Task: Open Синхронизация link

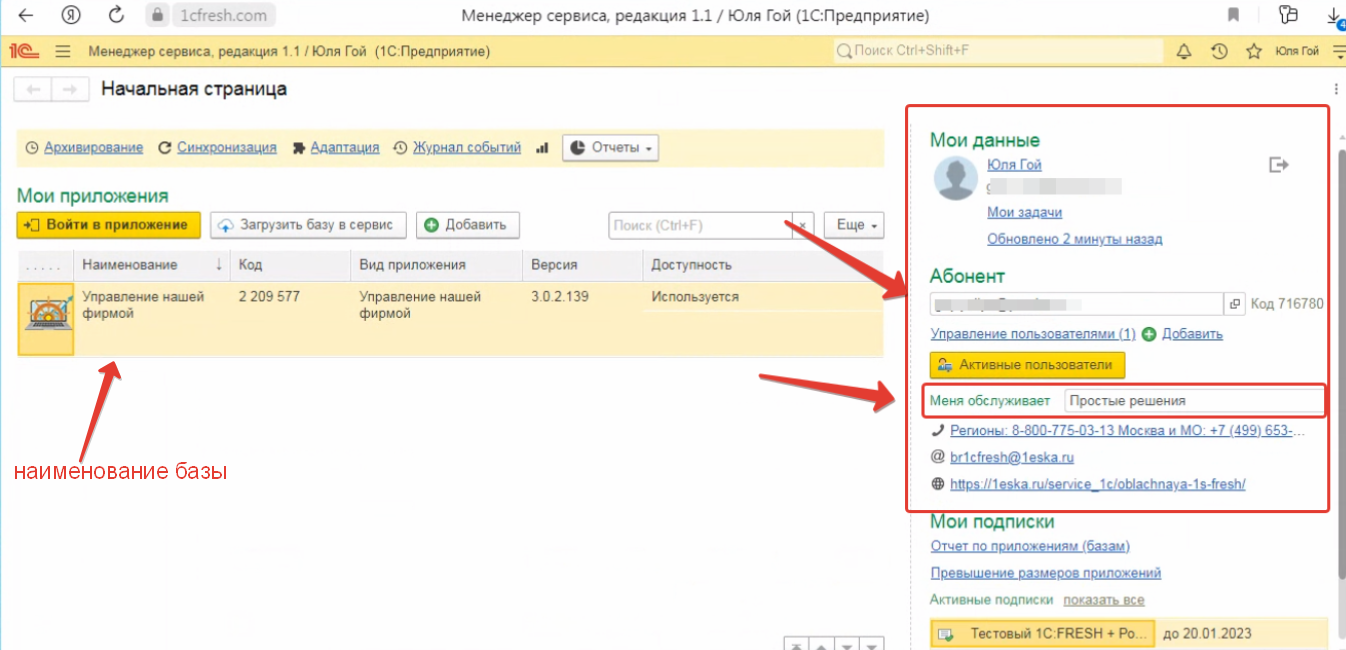Action: pos(227,148)
